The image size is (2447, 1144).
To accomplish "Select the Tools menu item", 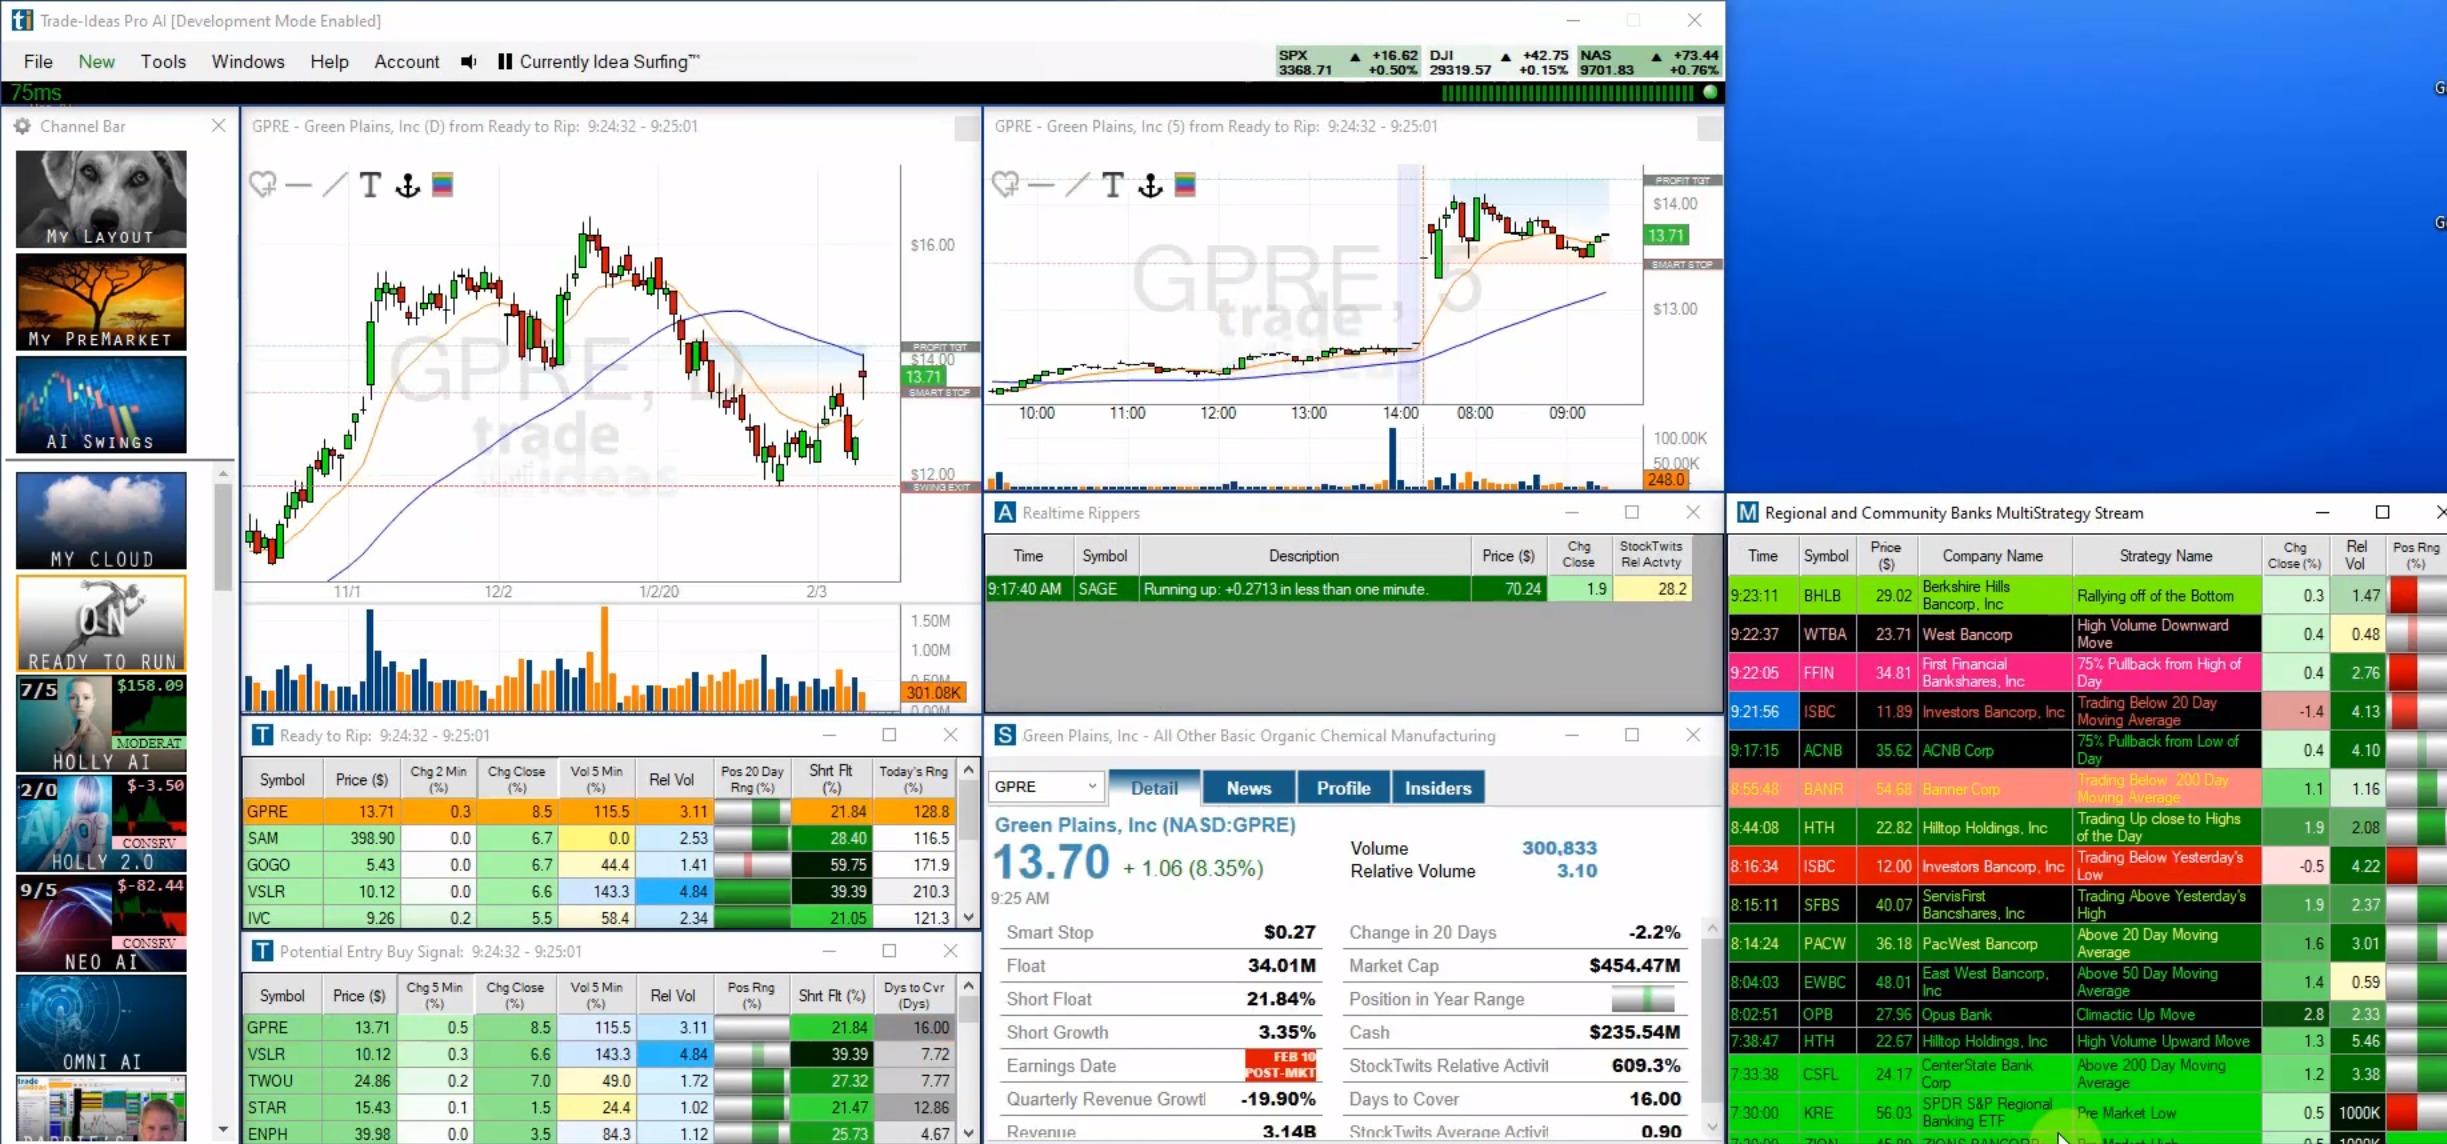I will click(x=162, y=61).
